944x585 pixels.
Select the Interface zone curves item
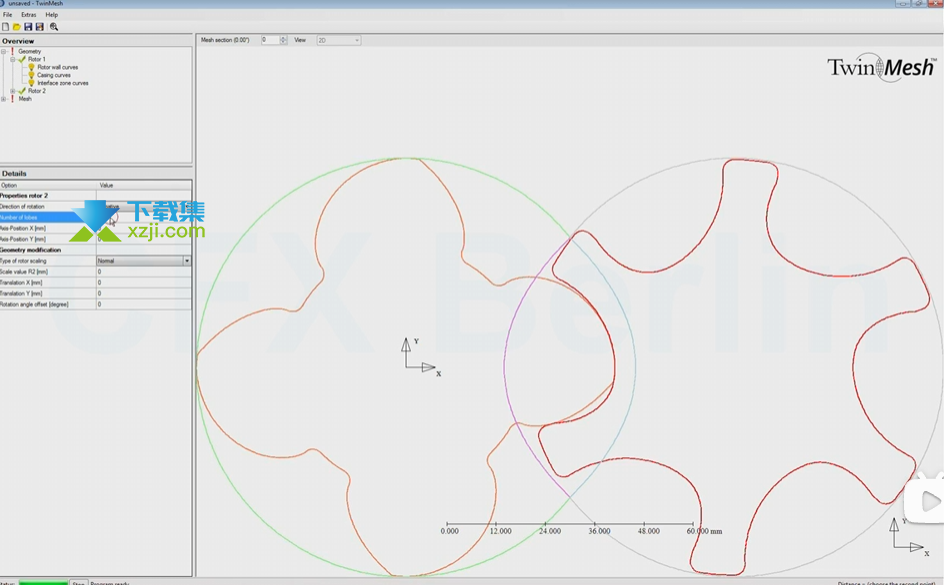(x=63, y=83)
